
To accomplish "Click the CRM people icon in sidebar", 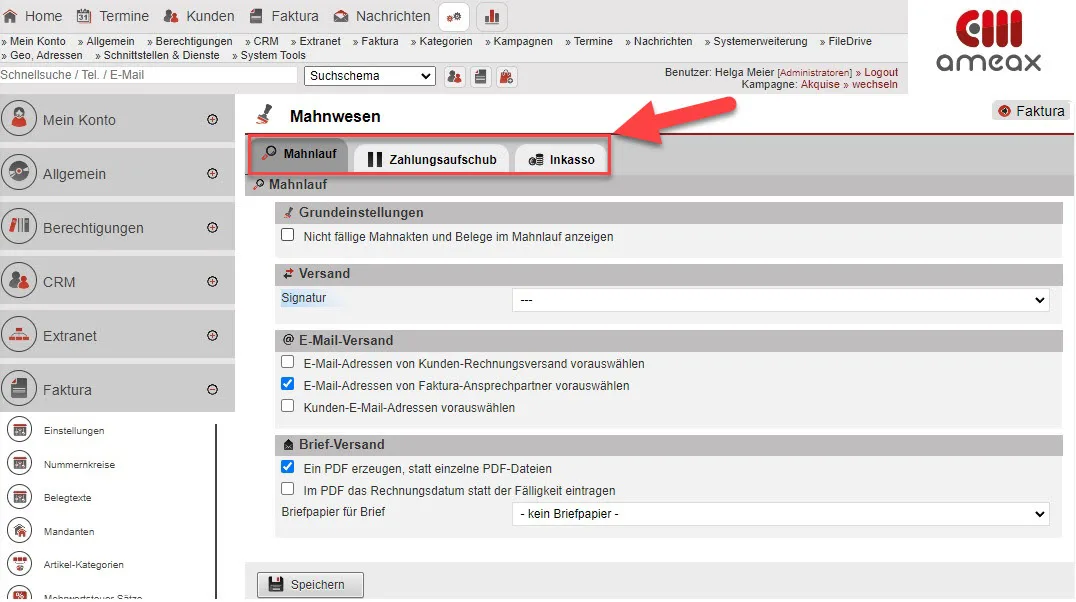I will pos(18,281).
